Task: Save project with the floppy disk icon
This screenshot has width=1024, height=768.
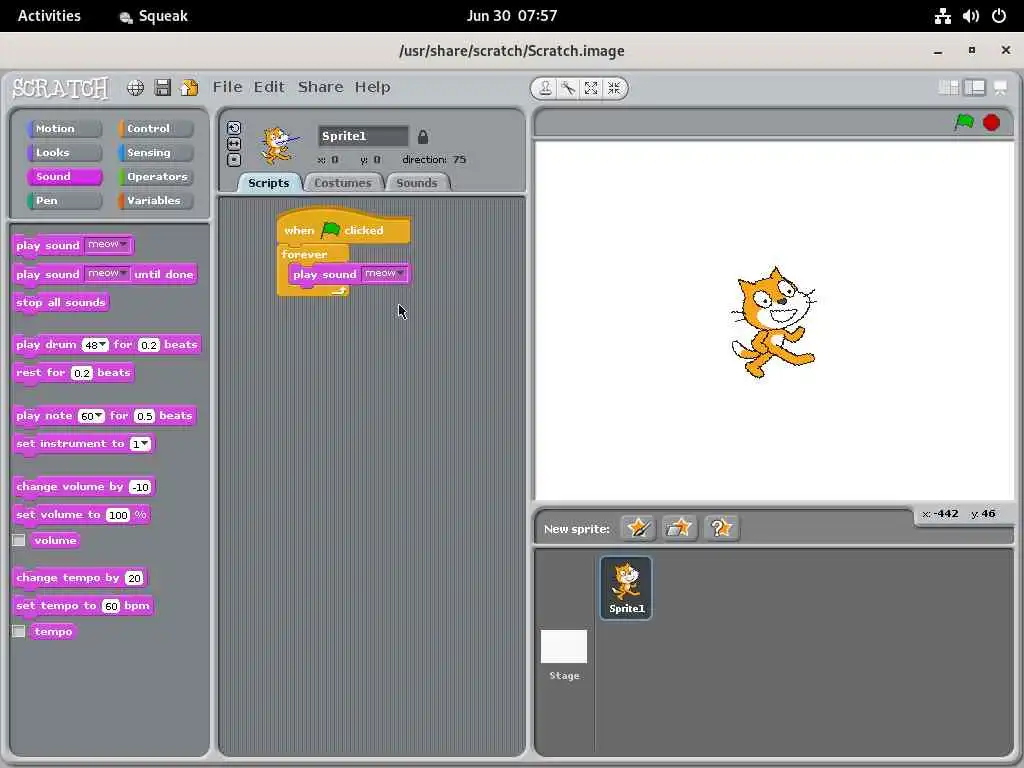Action: tap(163, 88)
